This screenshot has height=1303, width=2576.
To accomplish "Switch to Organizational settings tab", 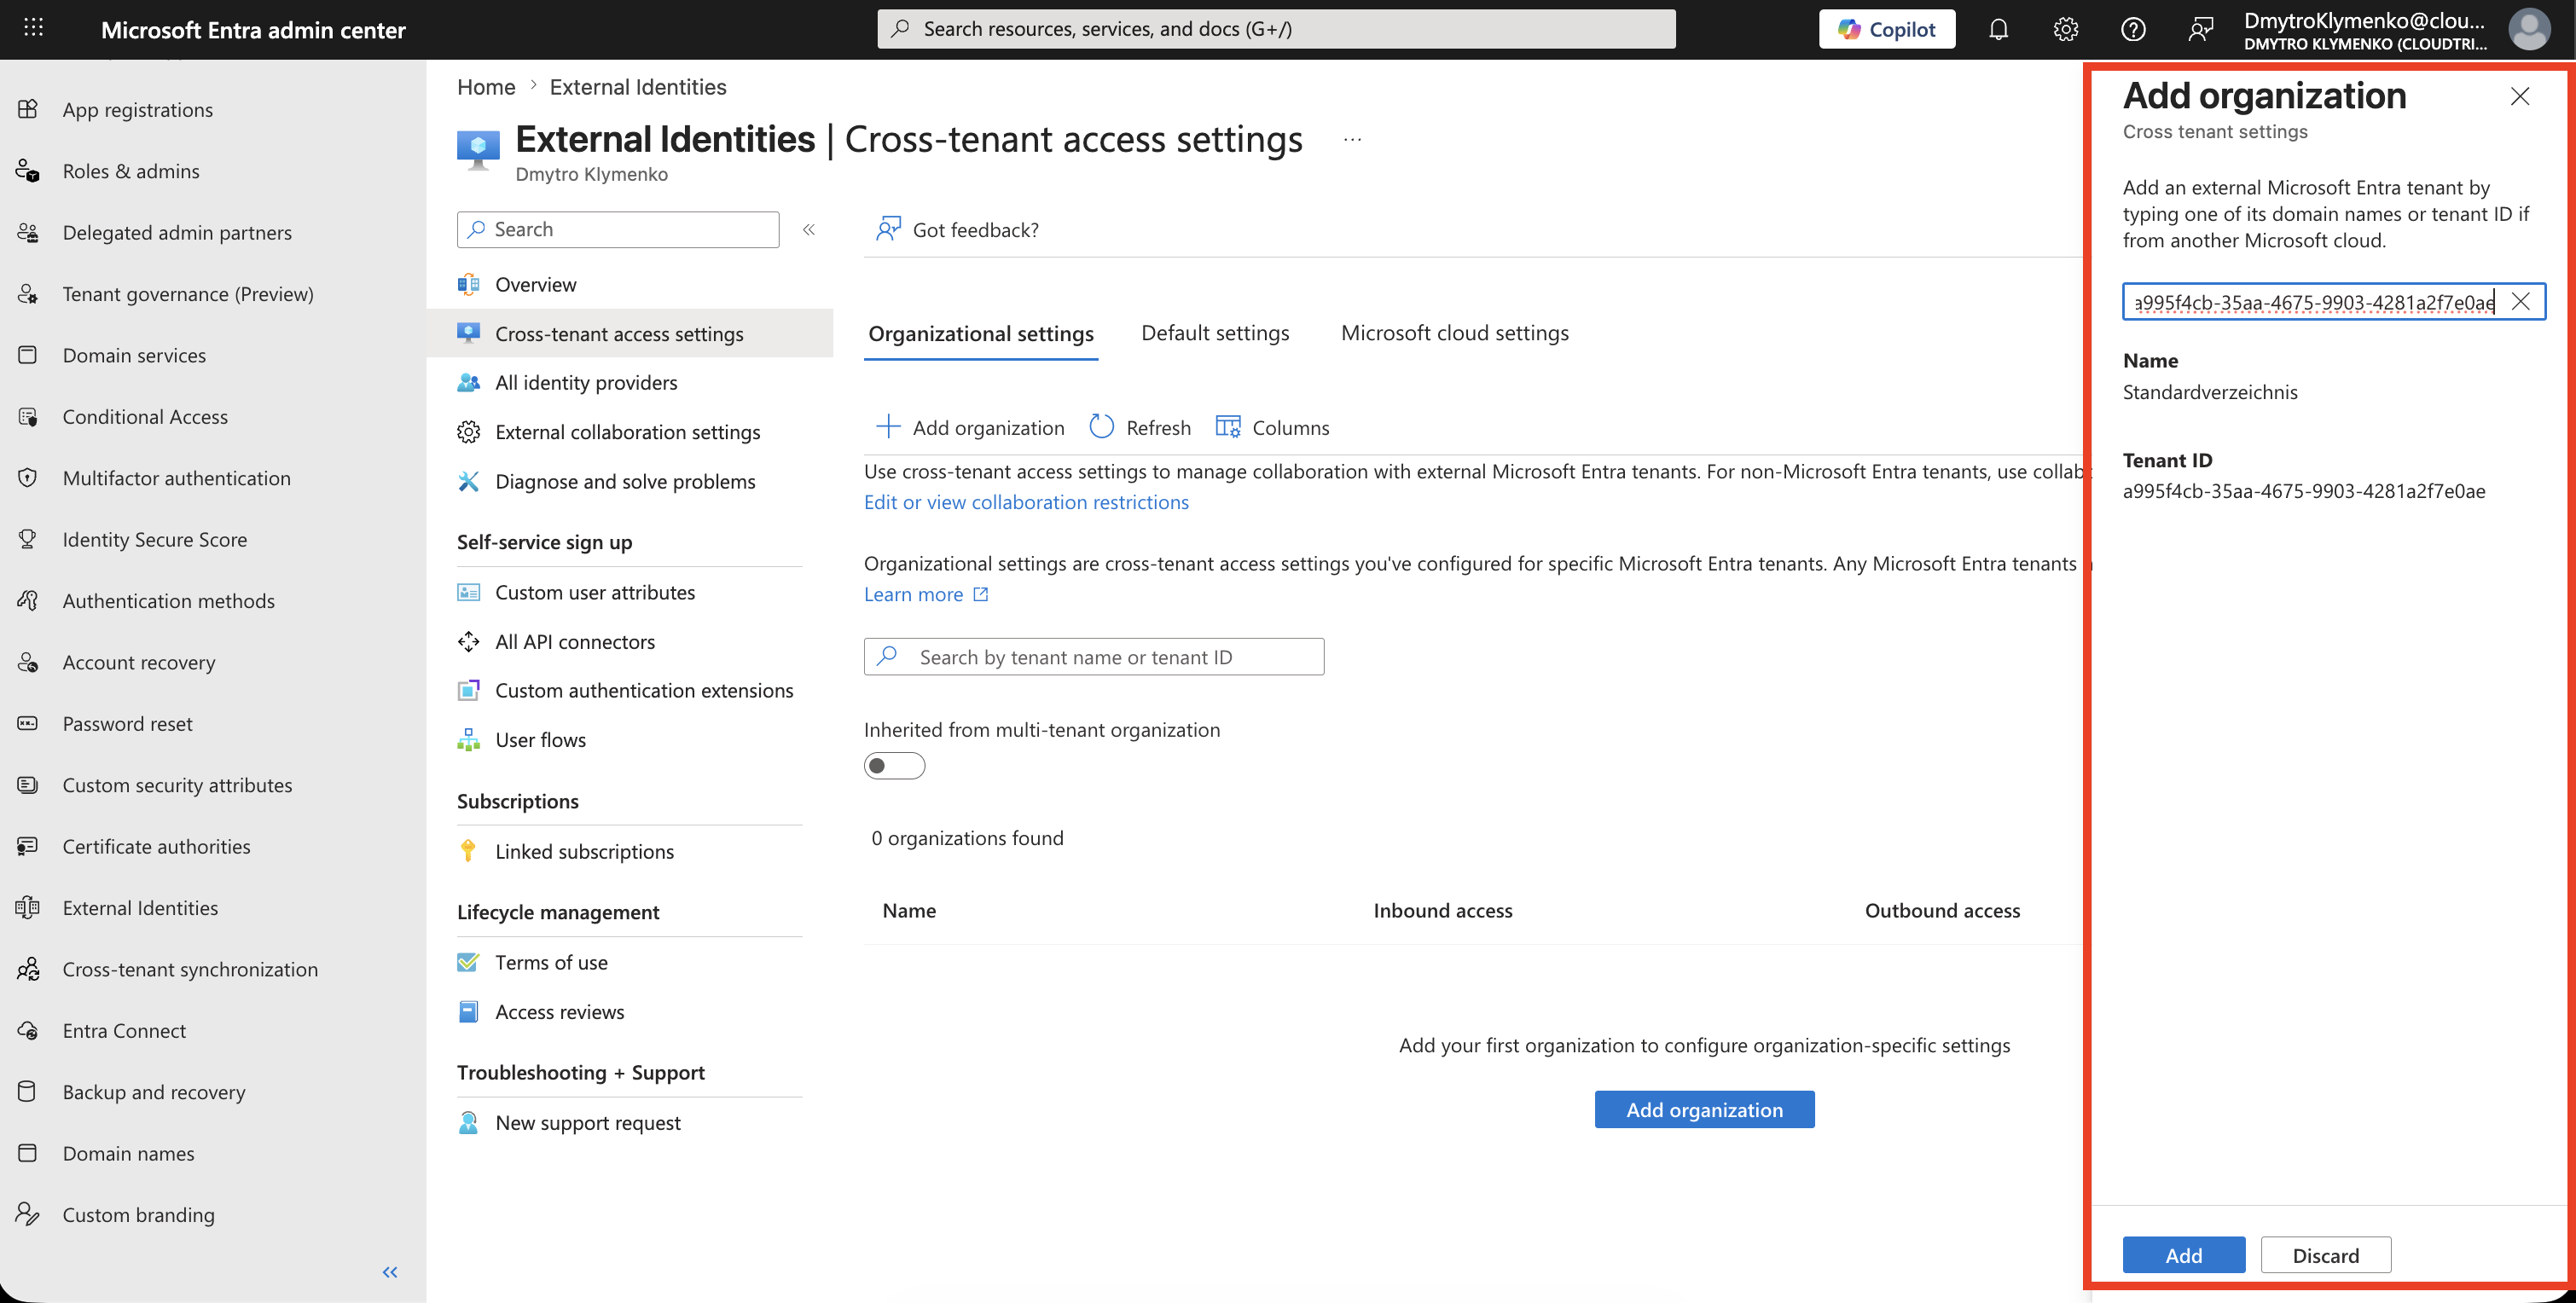I will [x=980, y=333].
